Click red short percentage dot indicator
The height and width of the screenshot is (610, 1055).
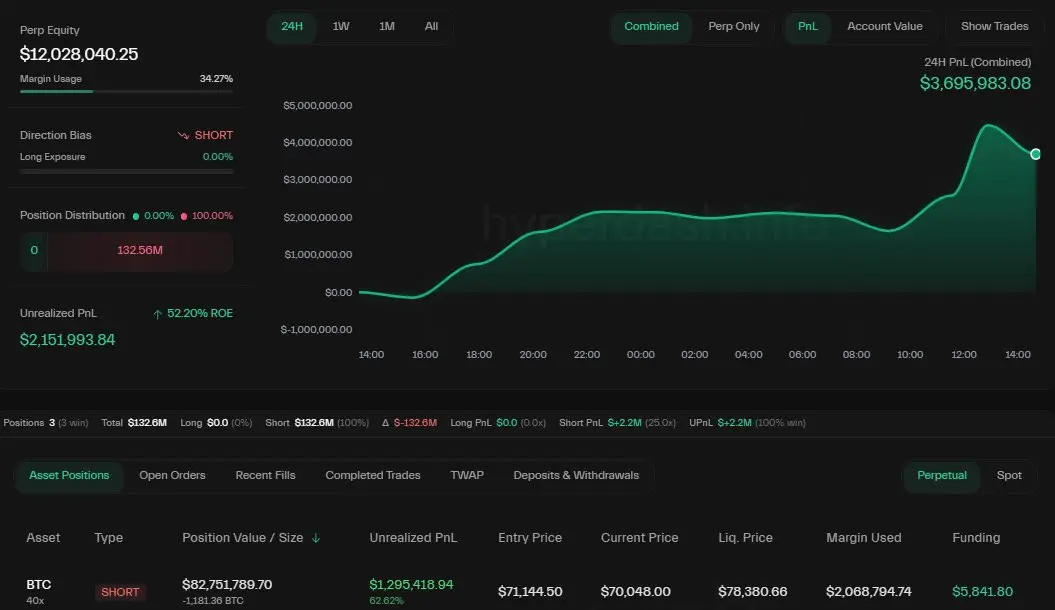click(184, 216)
